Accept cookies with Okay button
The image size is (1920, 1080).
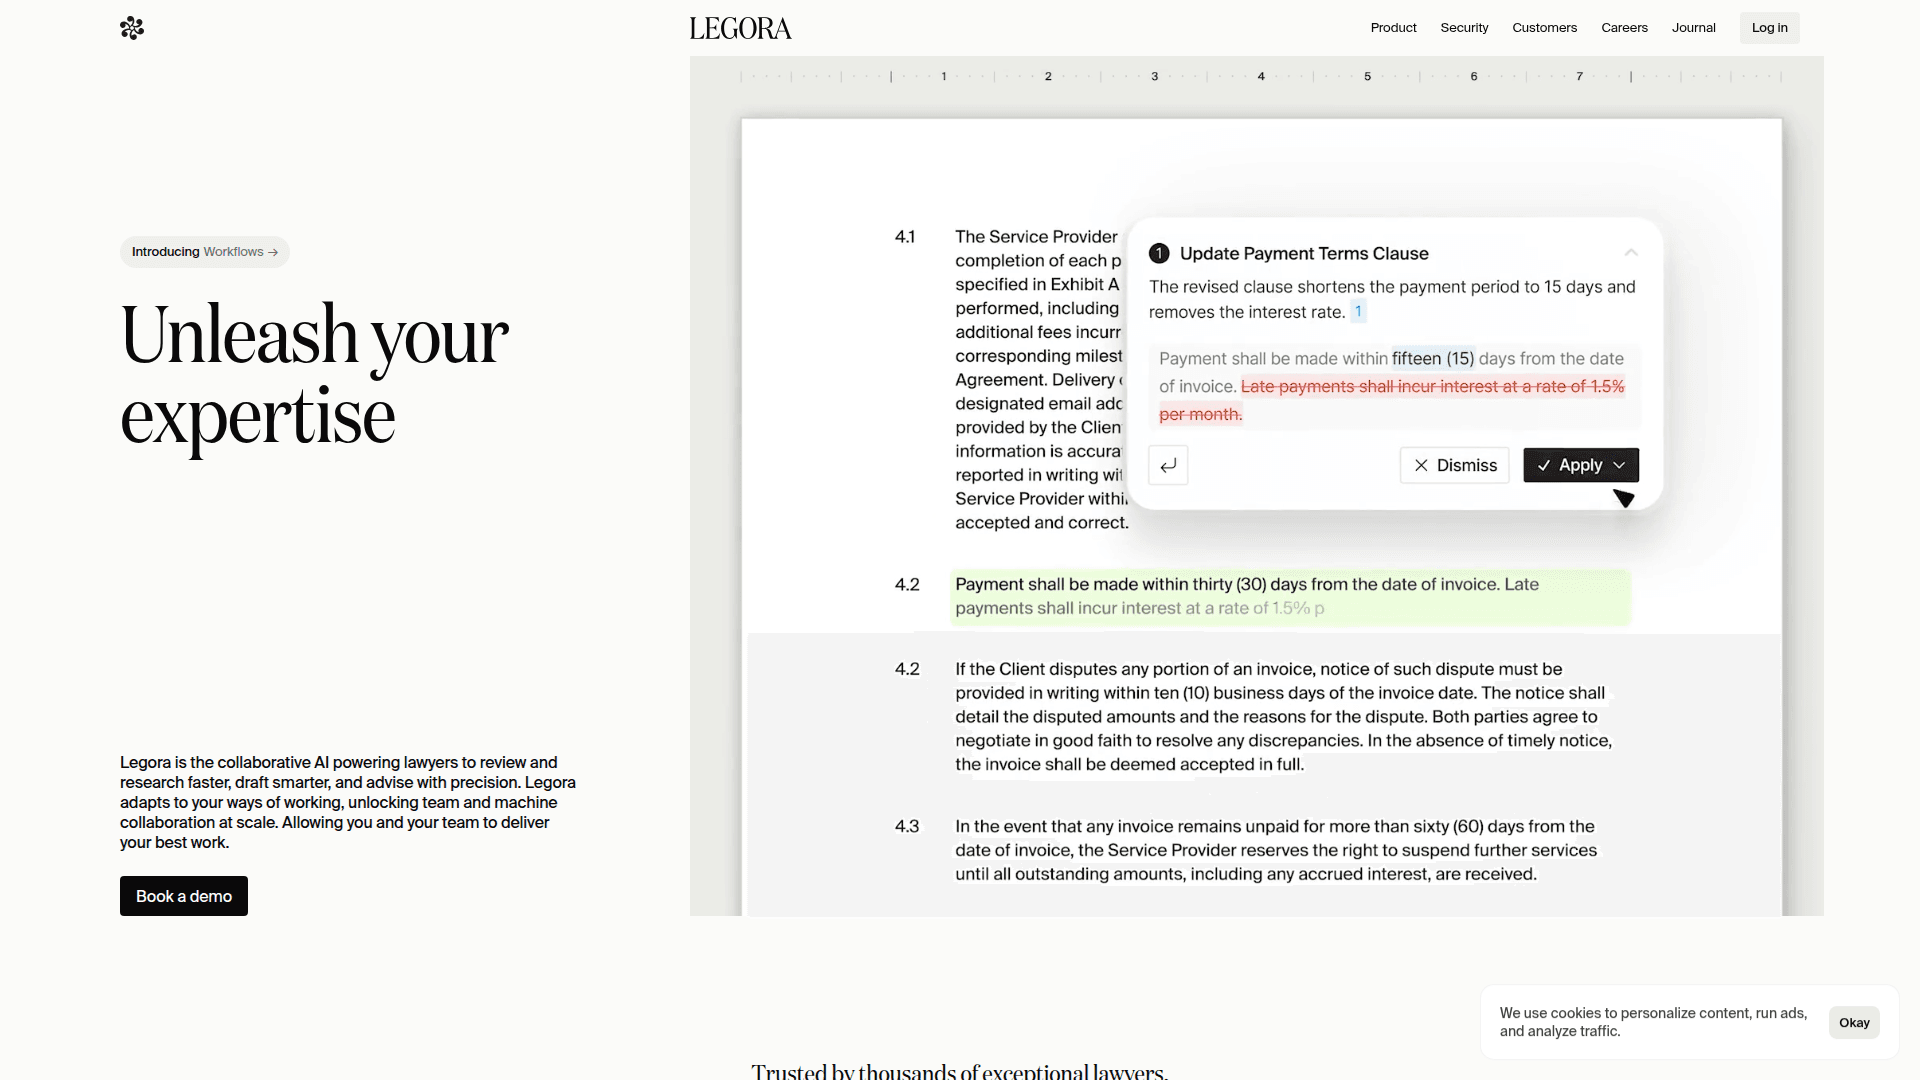(x=1854, y=1022)
